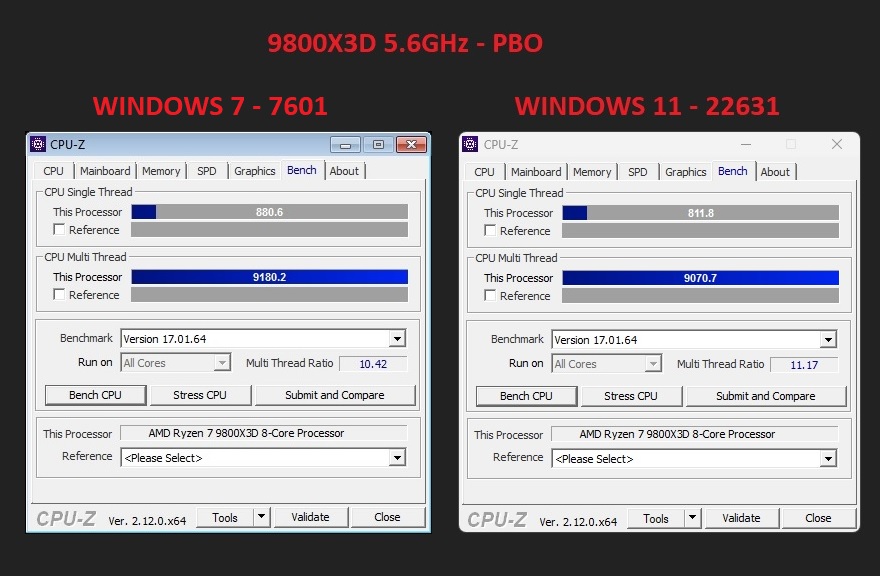Image resolution: width=880 pixels, height=576 pixels.
Task: Expand Tools dropdown arrow in Windows 7 window
Action: coord(262,517)
